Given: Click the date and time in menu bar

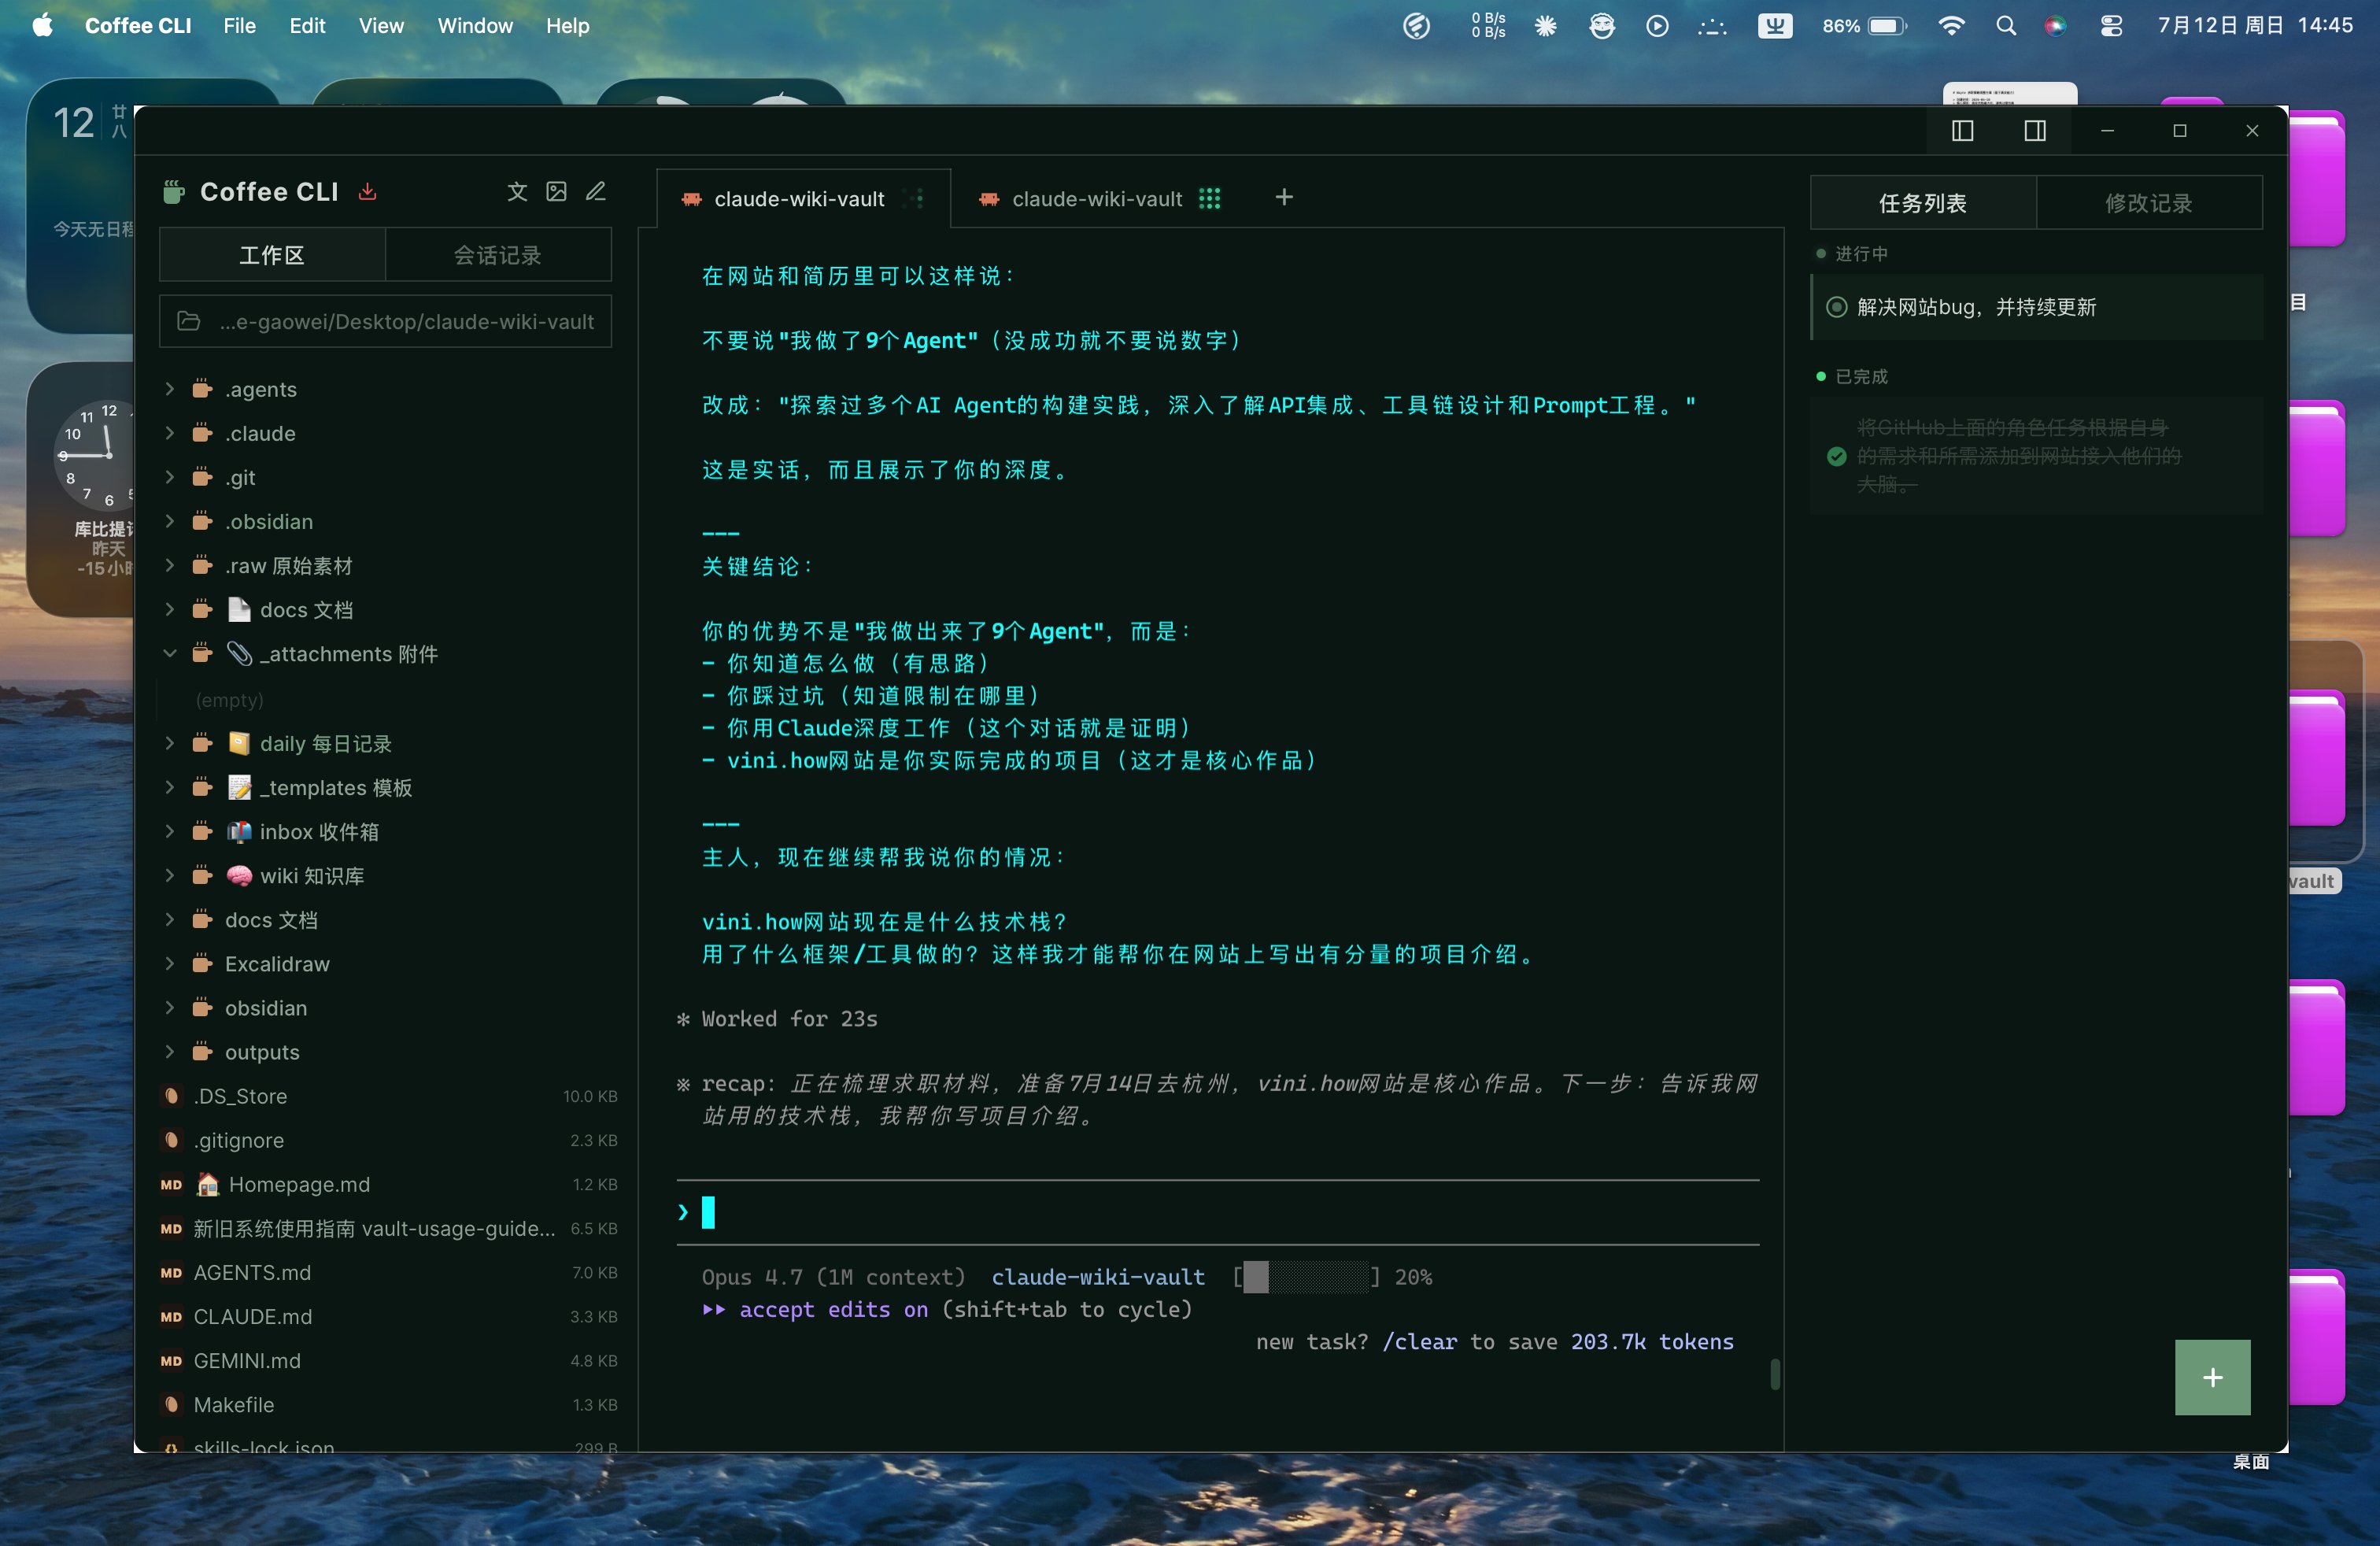Looking at the screenshot, I should click(2254, 26).
